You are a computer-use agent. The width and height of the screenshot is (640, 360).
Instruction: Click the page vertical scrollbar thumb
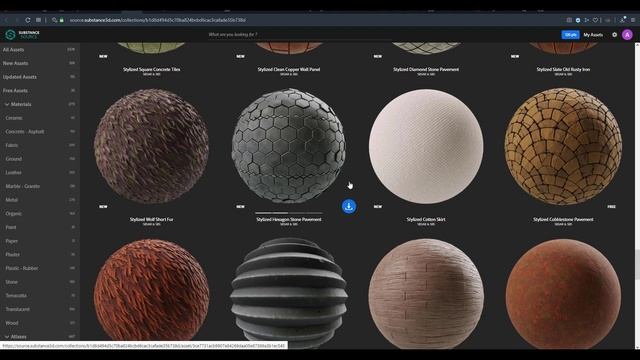coord(637,264)
